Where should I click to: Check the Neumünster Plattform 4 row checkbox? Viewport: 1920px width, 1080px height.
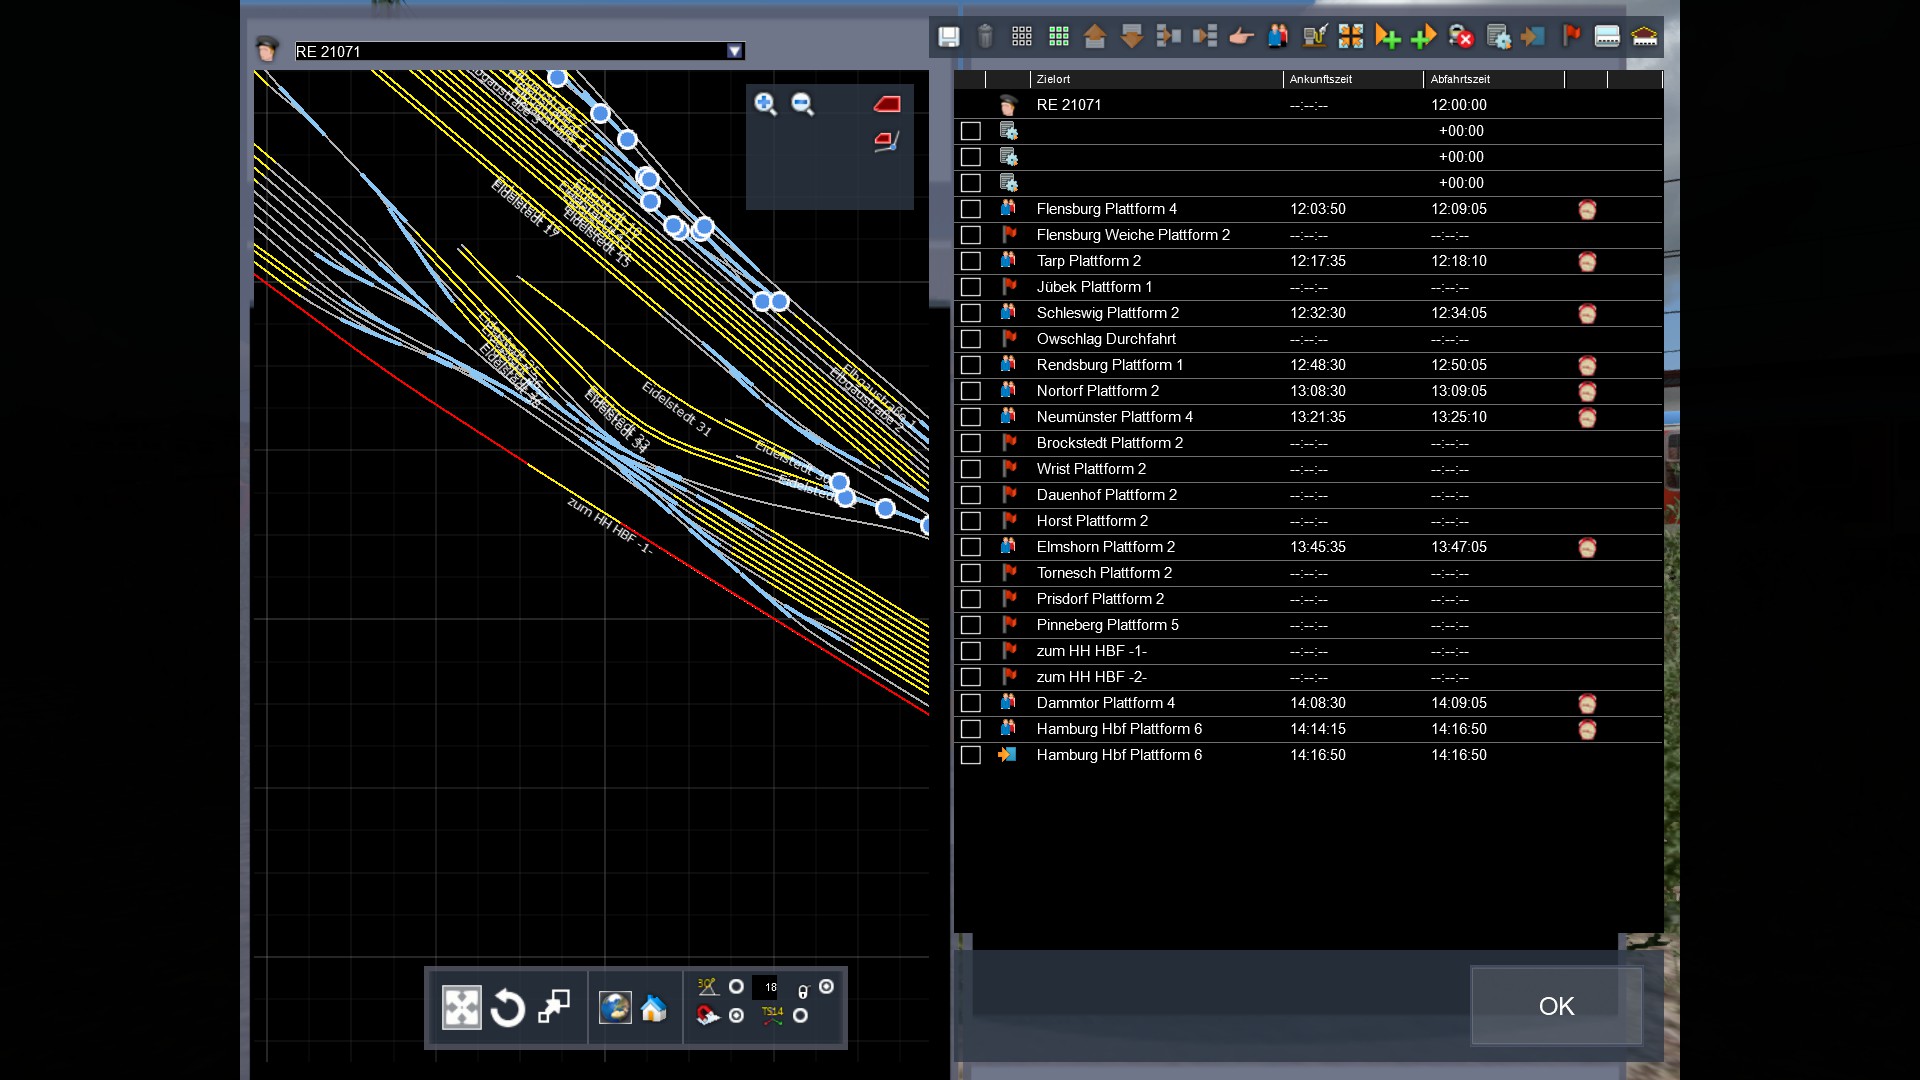coord(970,417)
